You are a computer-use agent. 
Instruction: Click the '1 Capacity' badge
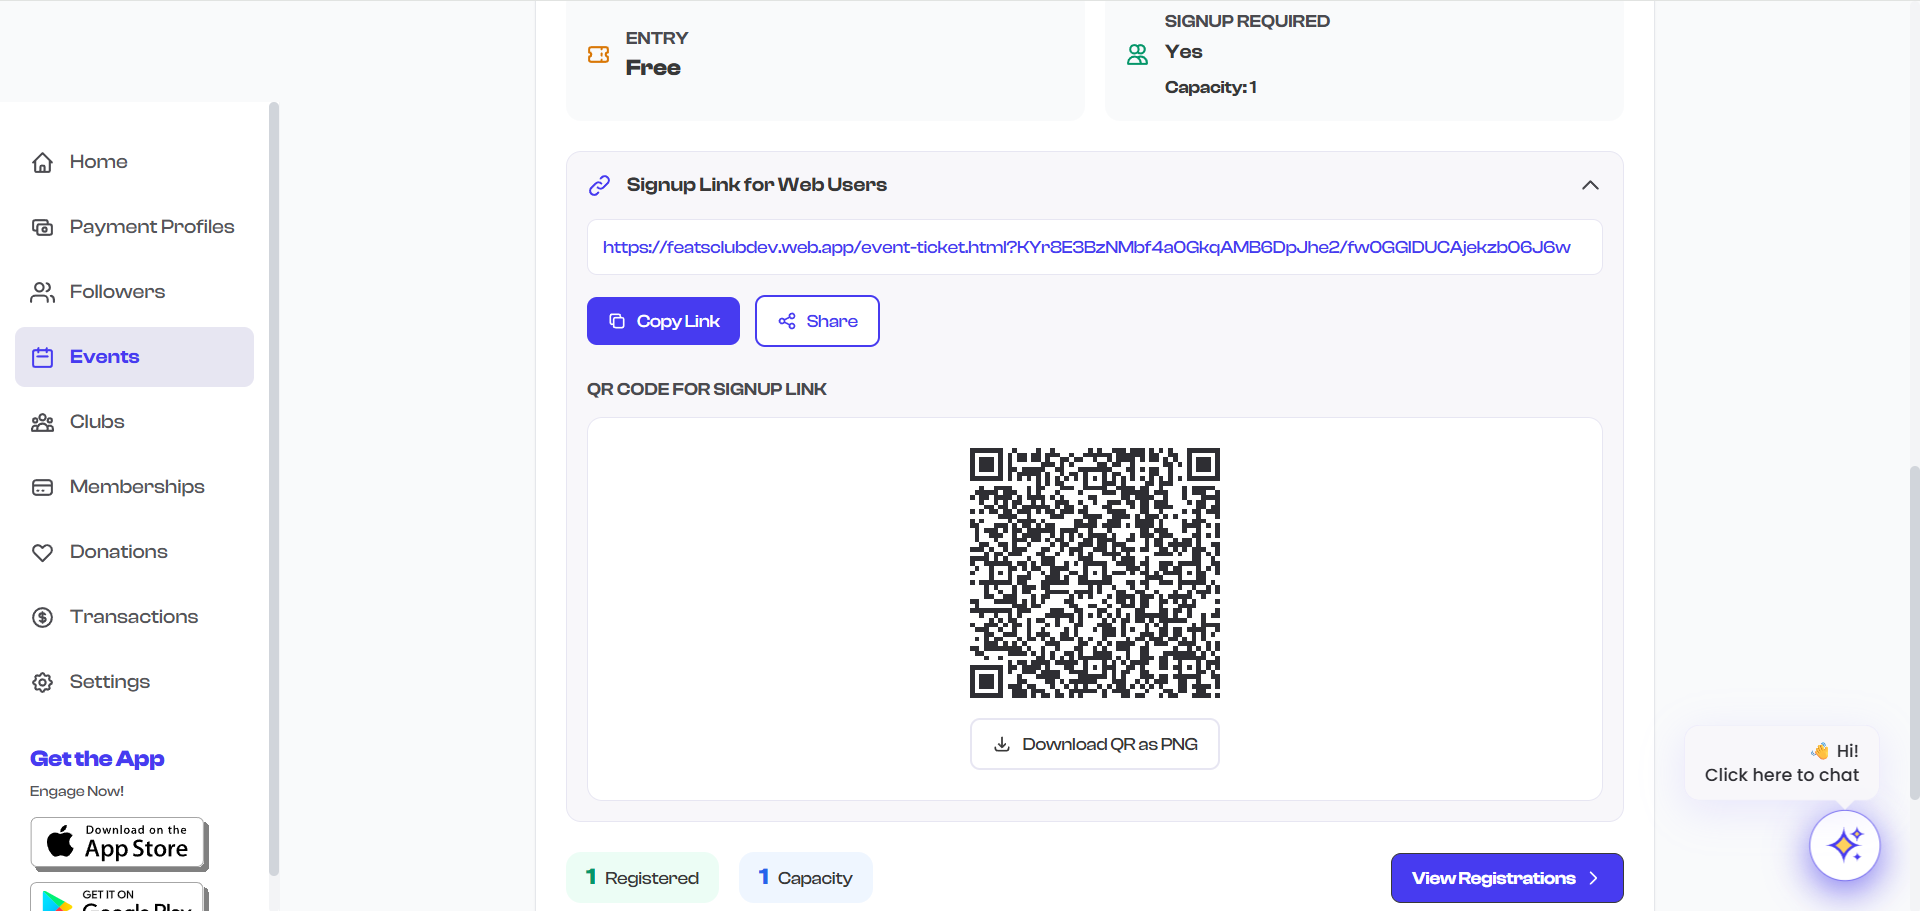click(x=806, y=878)
